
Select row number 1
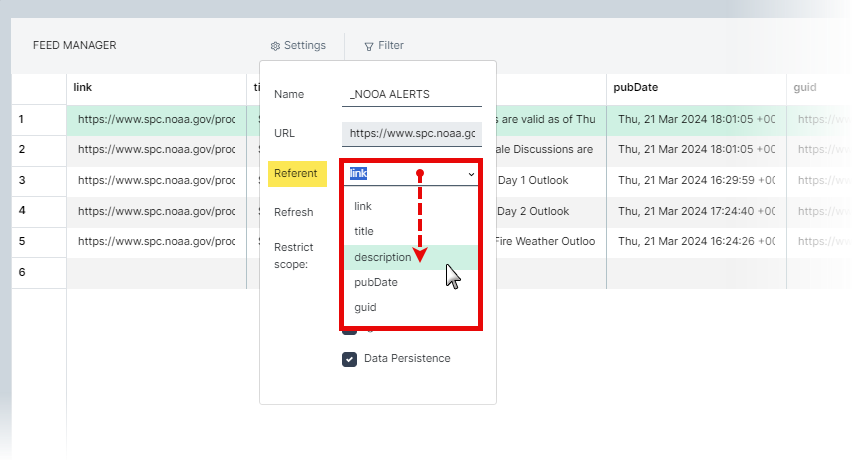39,120
